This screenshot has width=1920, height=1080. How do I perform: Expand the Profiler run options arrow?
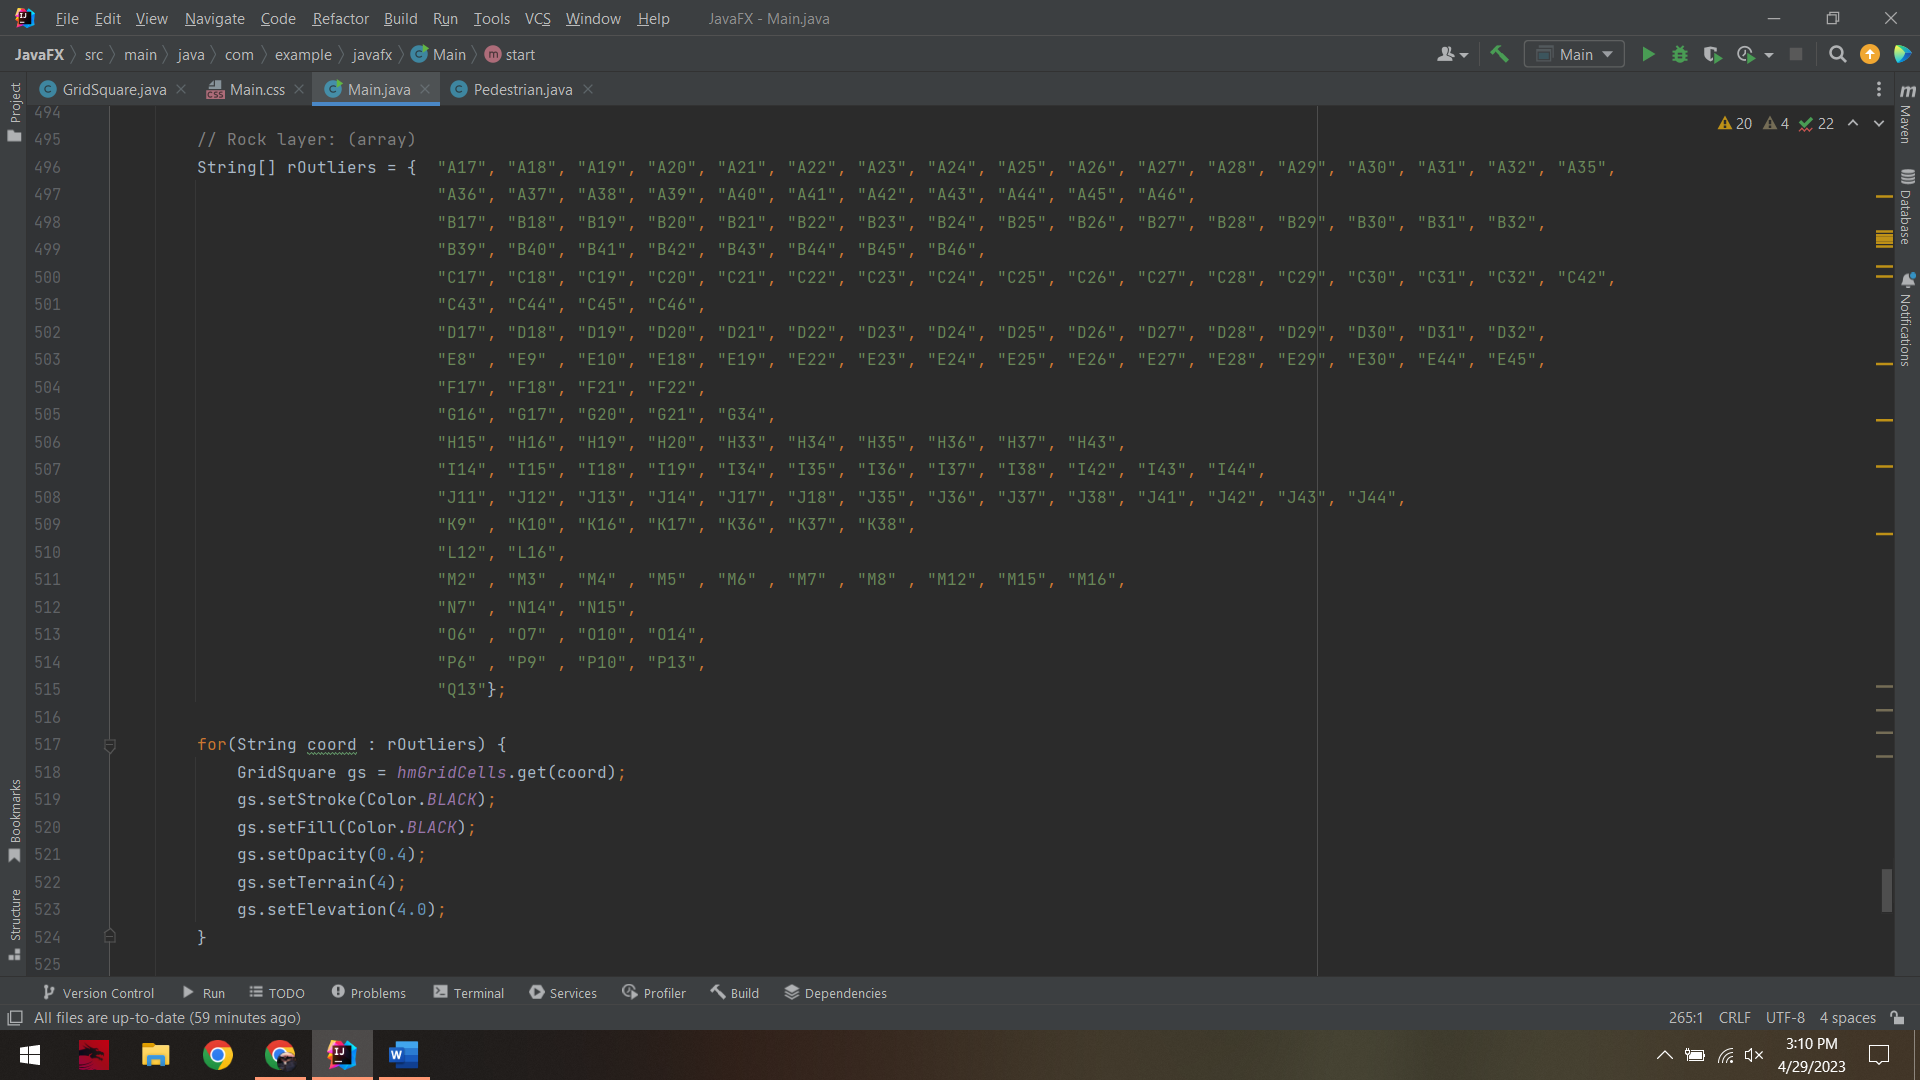(x=1769, y=55)
